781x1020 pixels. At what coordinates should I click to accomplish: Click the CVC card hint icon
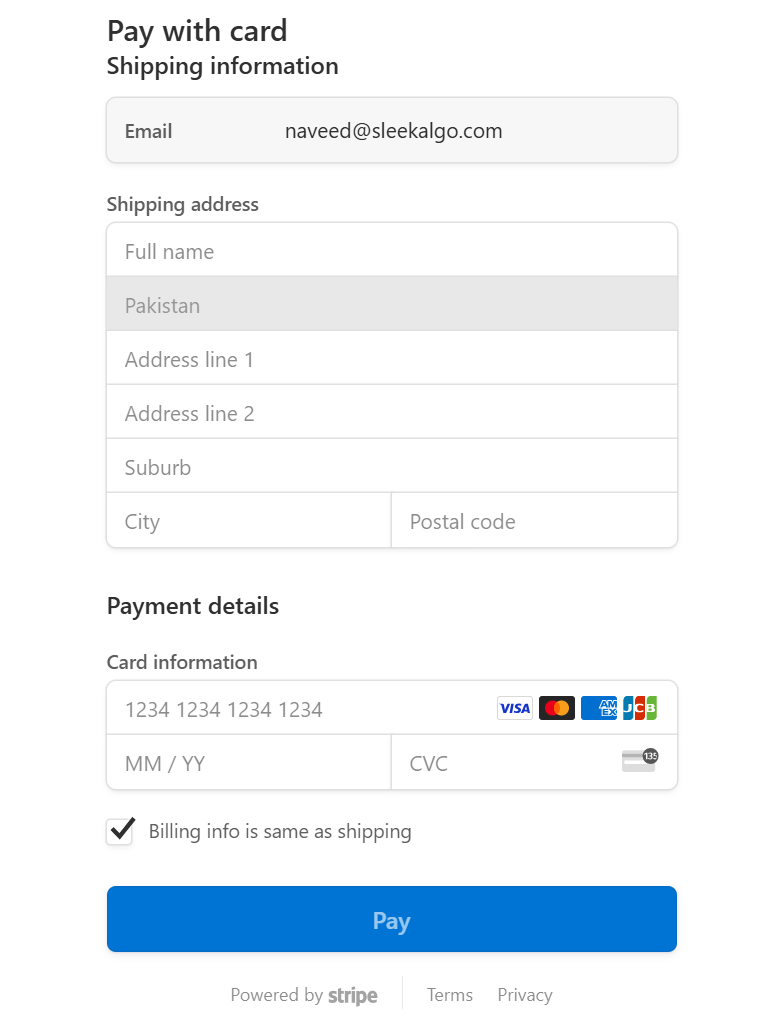pos(639,762)
